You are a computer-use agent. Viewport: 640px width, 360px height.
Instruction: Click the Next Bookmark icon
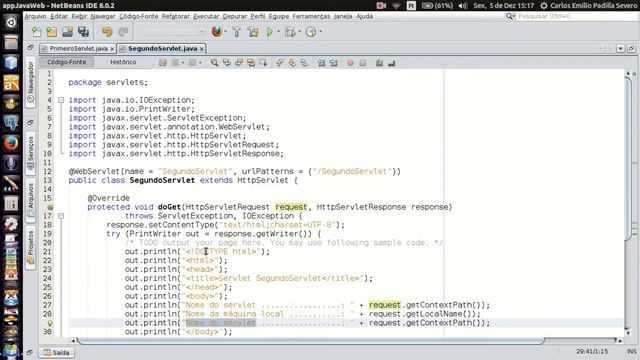click(x=292, y=63)
